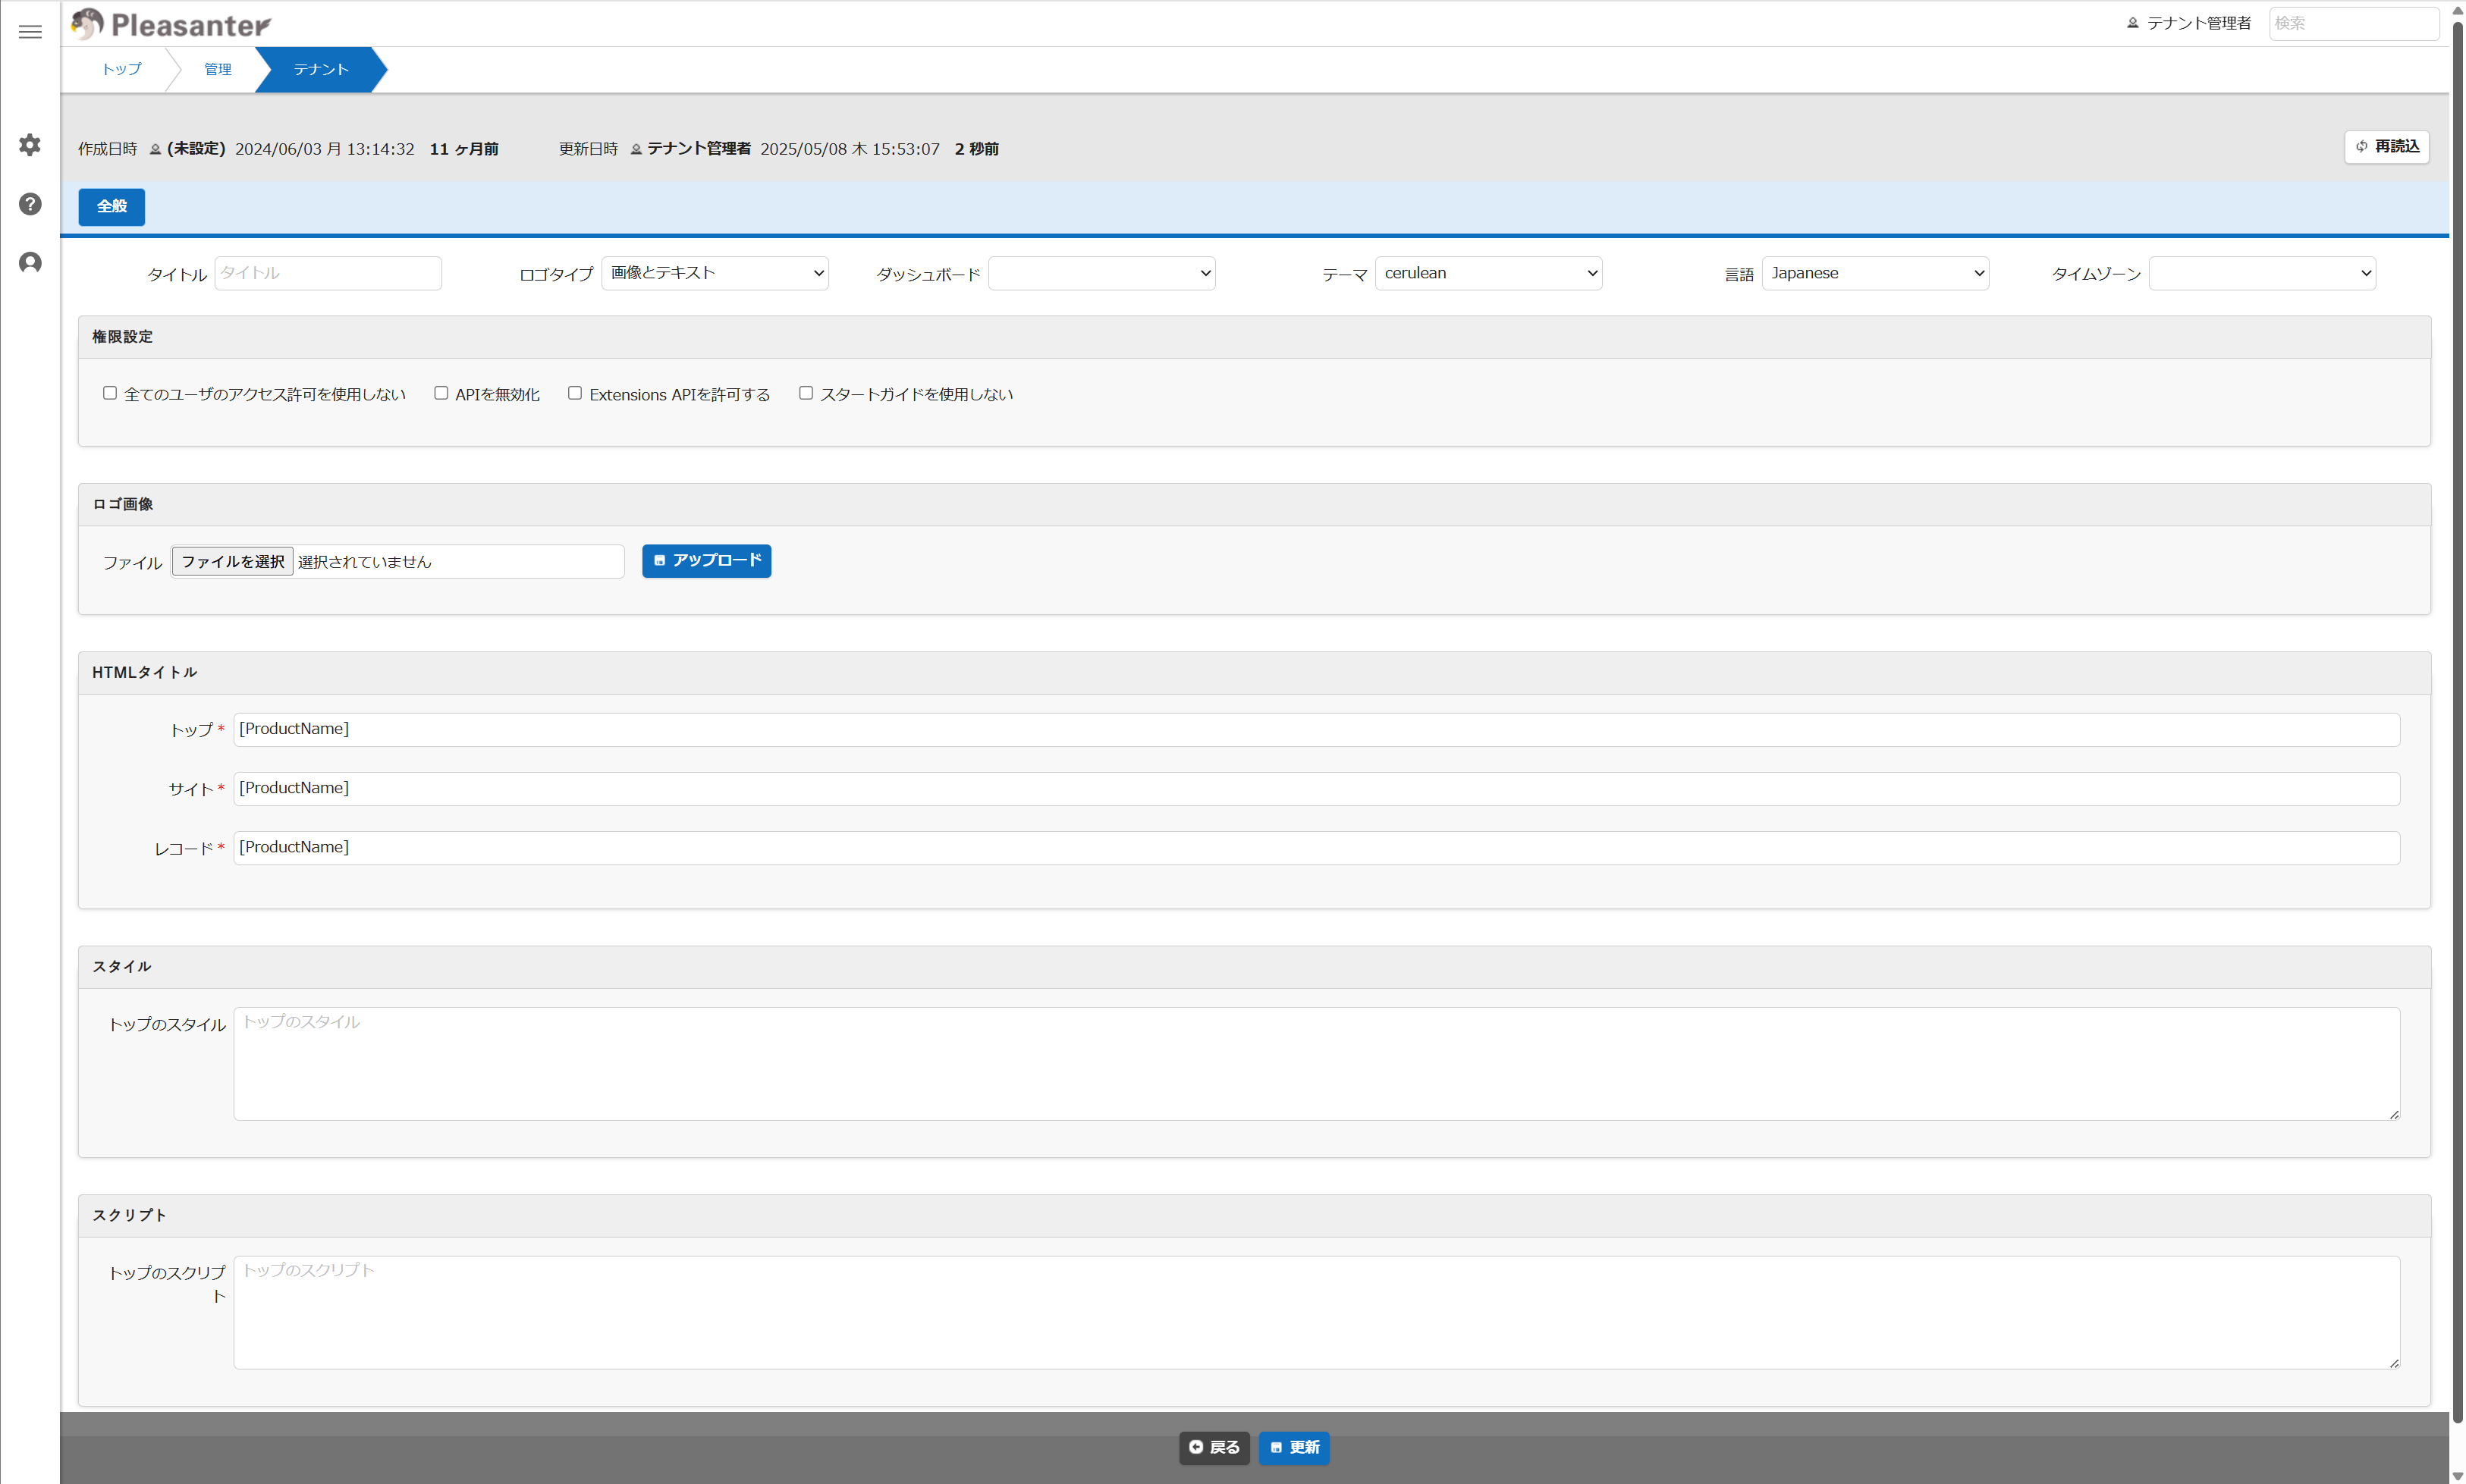Click the トップ HTML title field

pos(1316,730)
